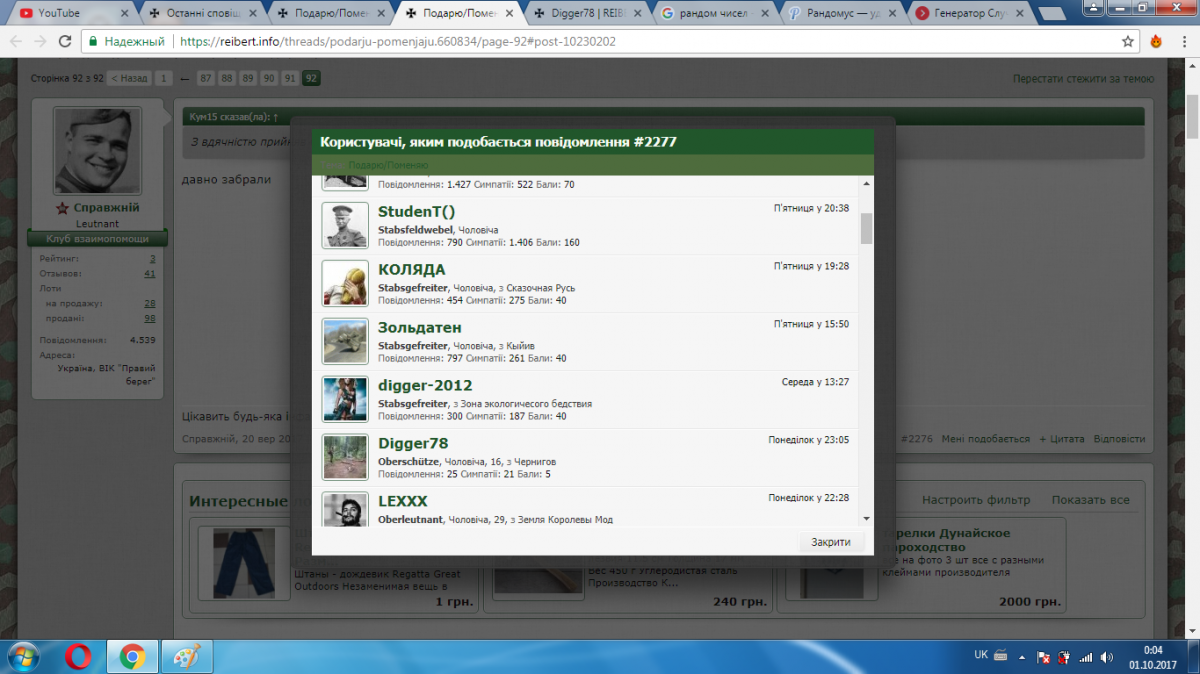The height and width of the screenshot is (674, 1200).
Task: Bookmark this page with the star icon
Action: [x=1128, y=42]
